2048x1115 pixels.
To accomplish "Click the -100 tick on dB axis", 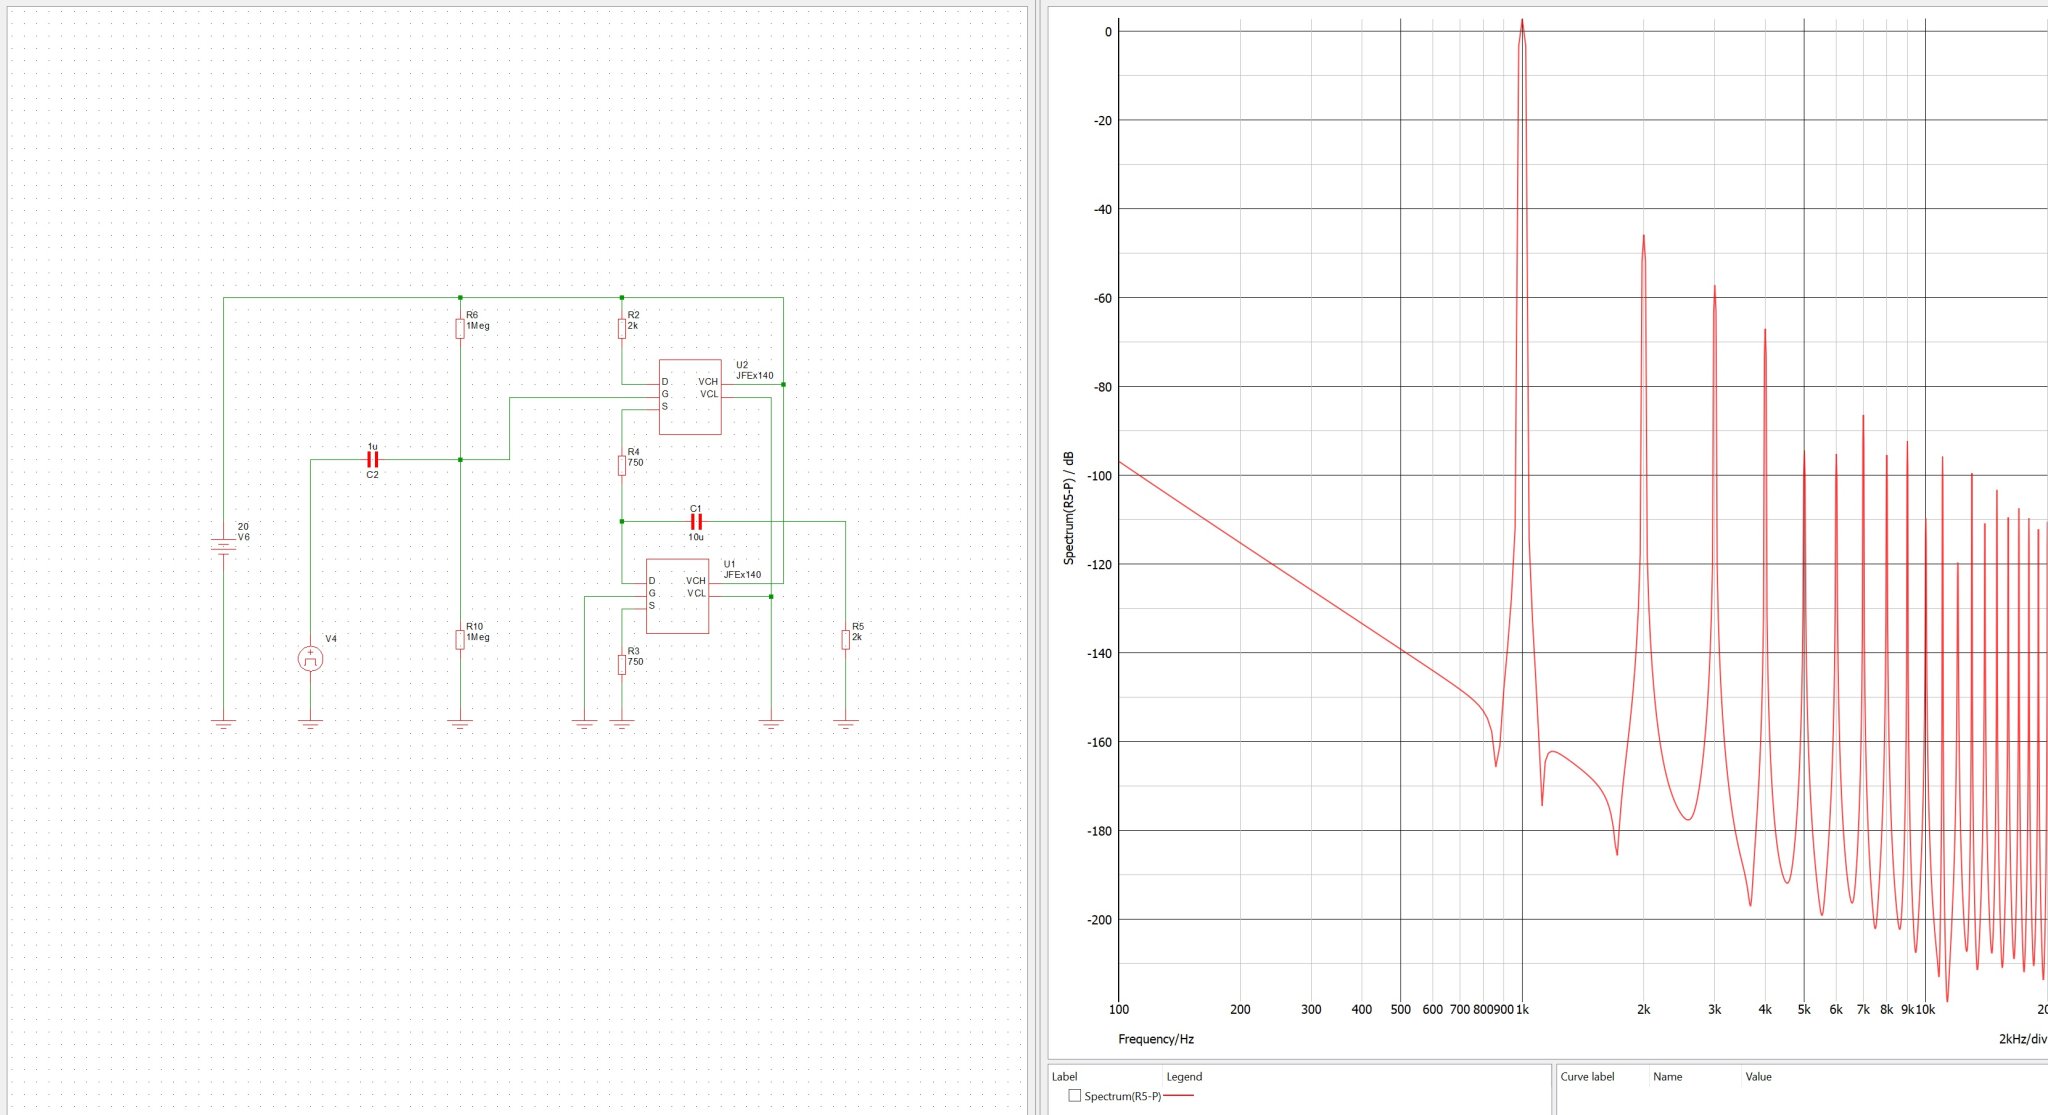I will click(x=1099, y=476).
